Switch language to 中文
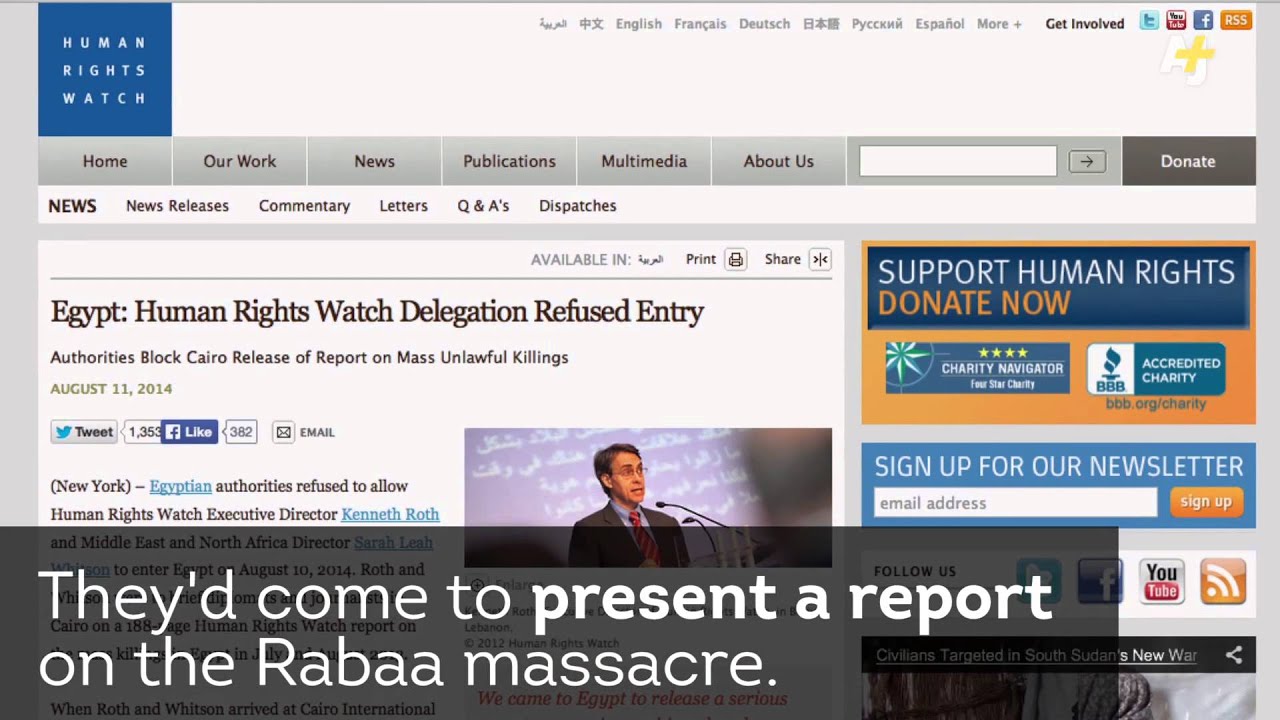 [591, 24]
